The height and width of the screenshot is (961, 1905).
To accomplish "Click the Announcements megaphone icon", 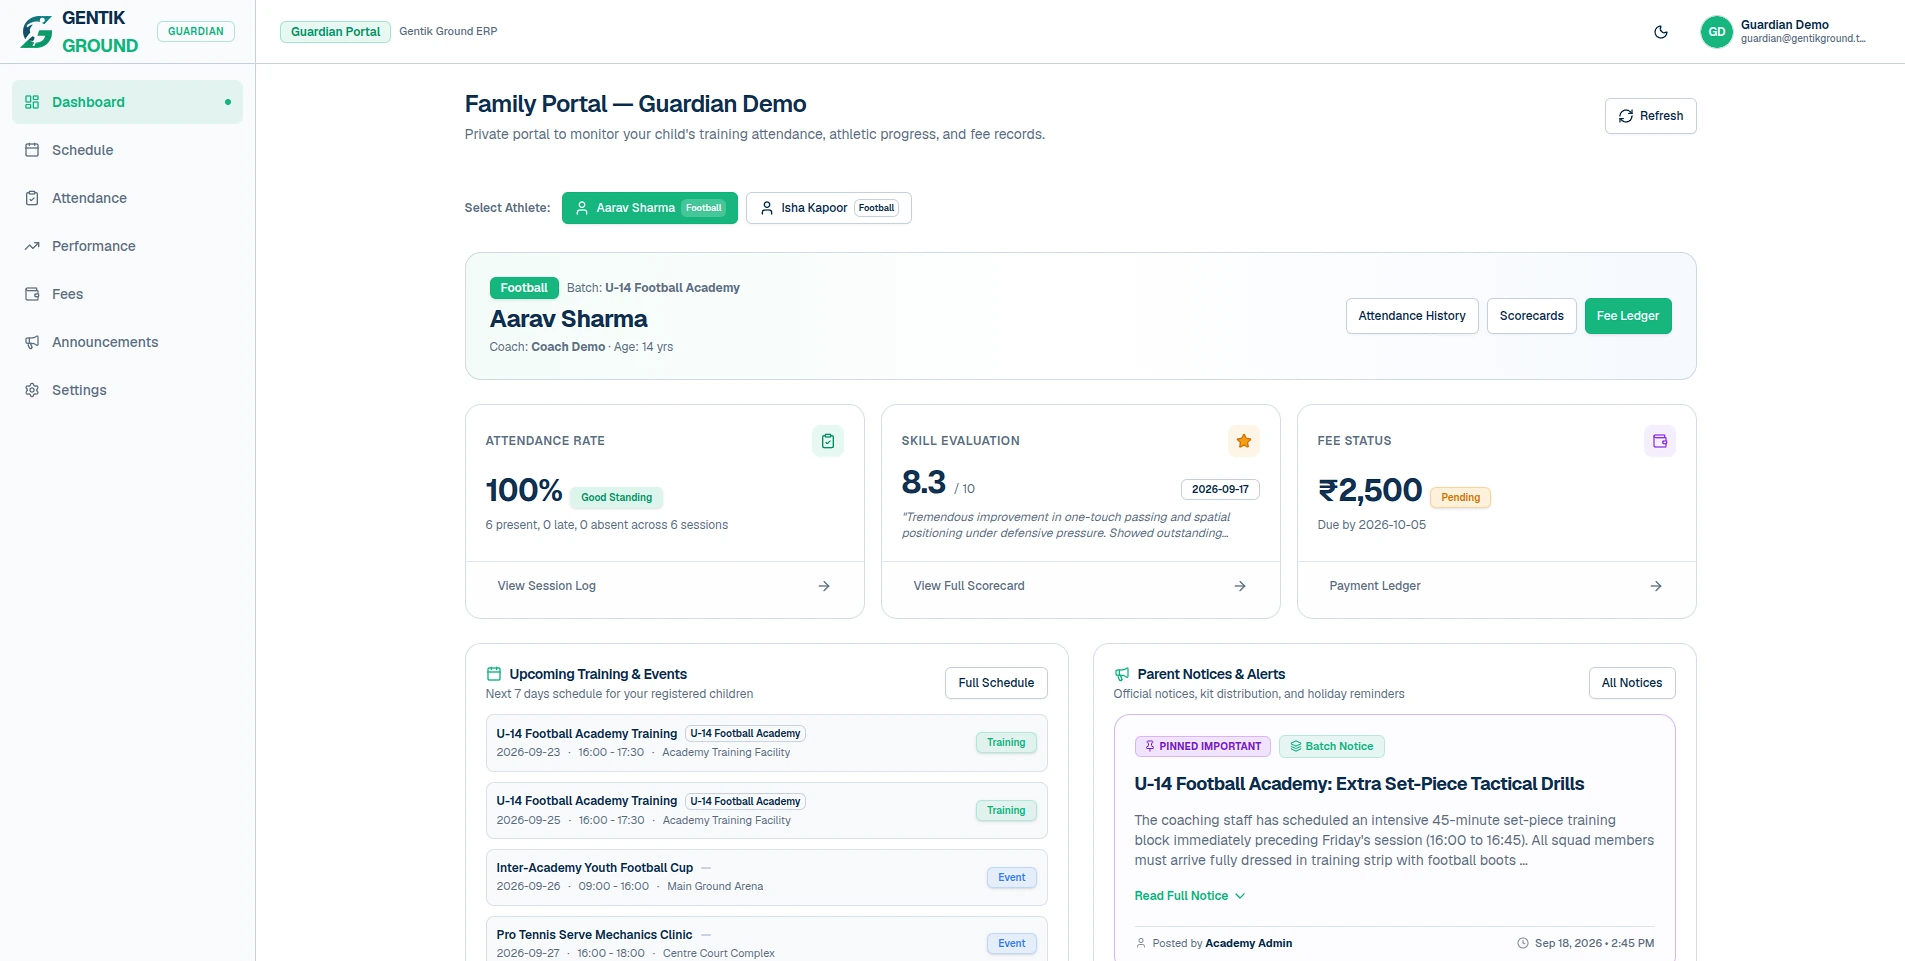I will click(32, 342).
